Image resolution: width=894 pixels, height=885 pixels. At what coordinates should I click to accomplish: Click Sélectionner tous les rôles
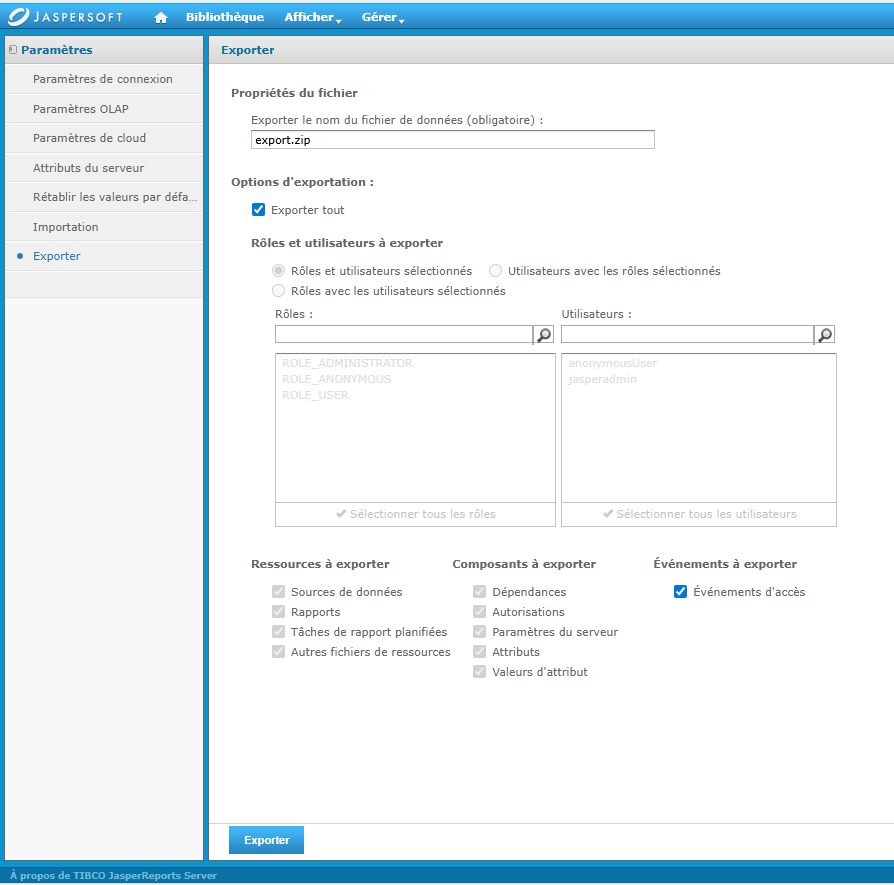tap(415, 514)
